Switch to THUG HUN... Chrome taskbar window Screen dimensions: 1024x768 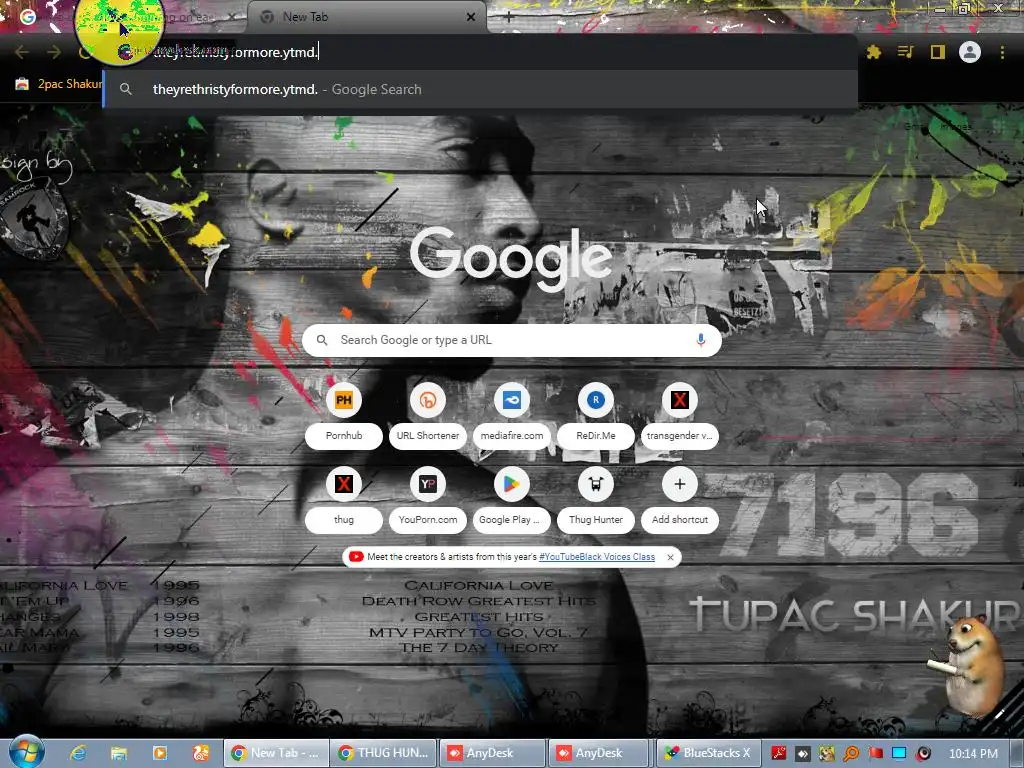coord(383,753)
